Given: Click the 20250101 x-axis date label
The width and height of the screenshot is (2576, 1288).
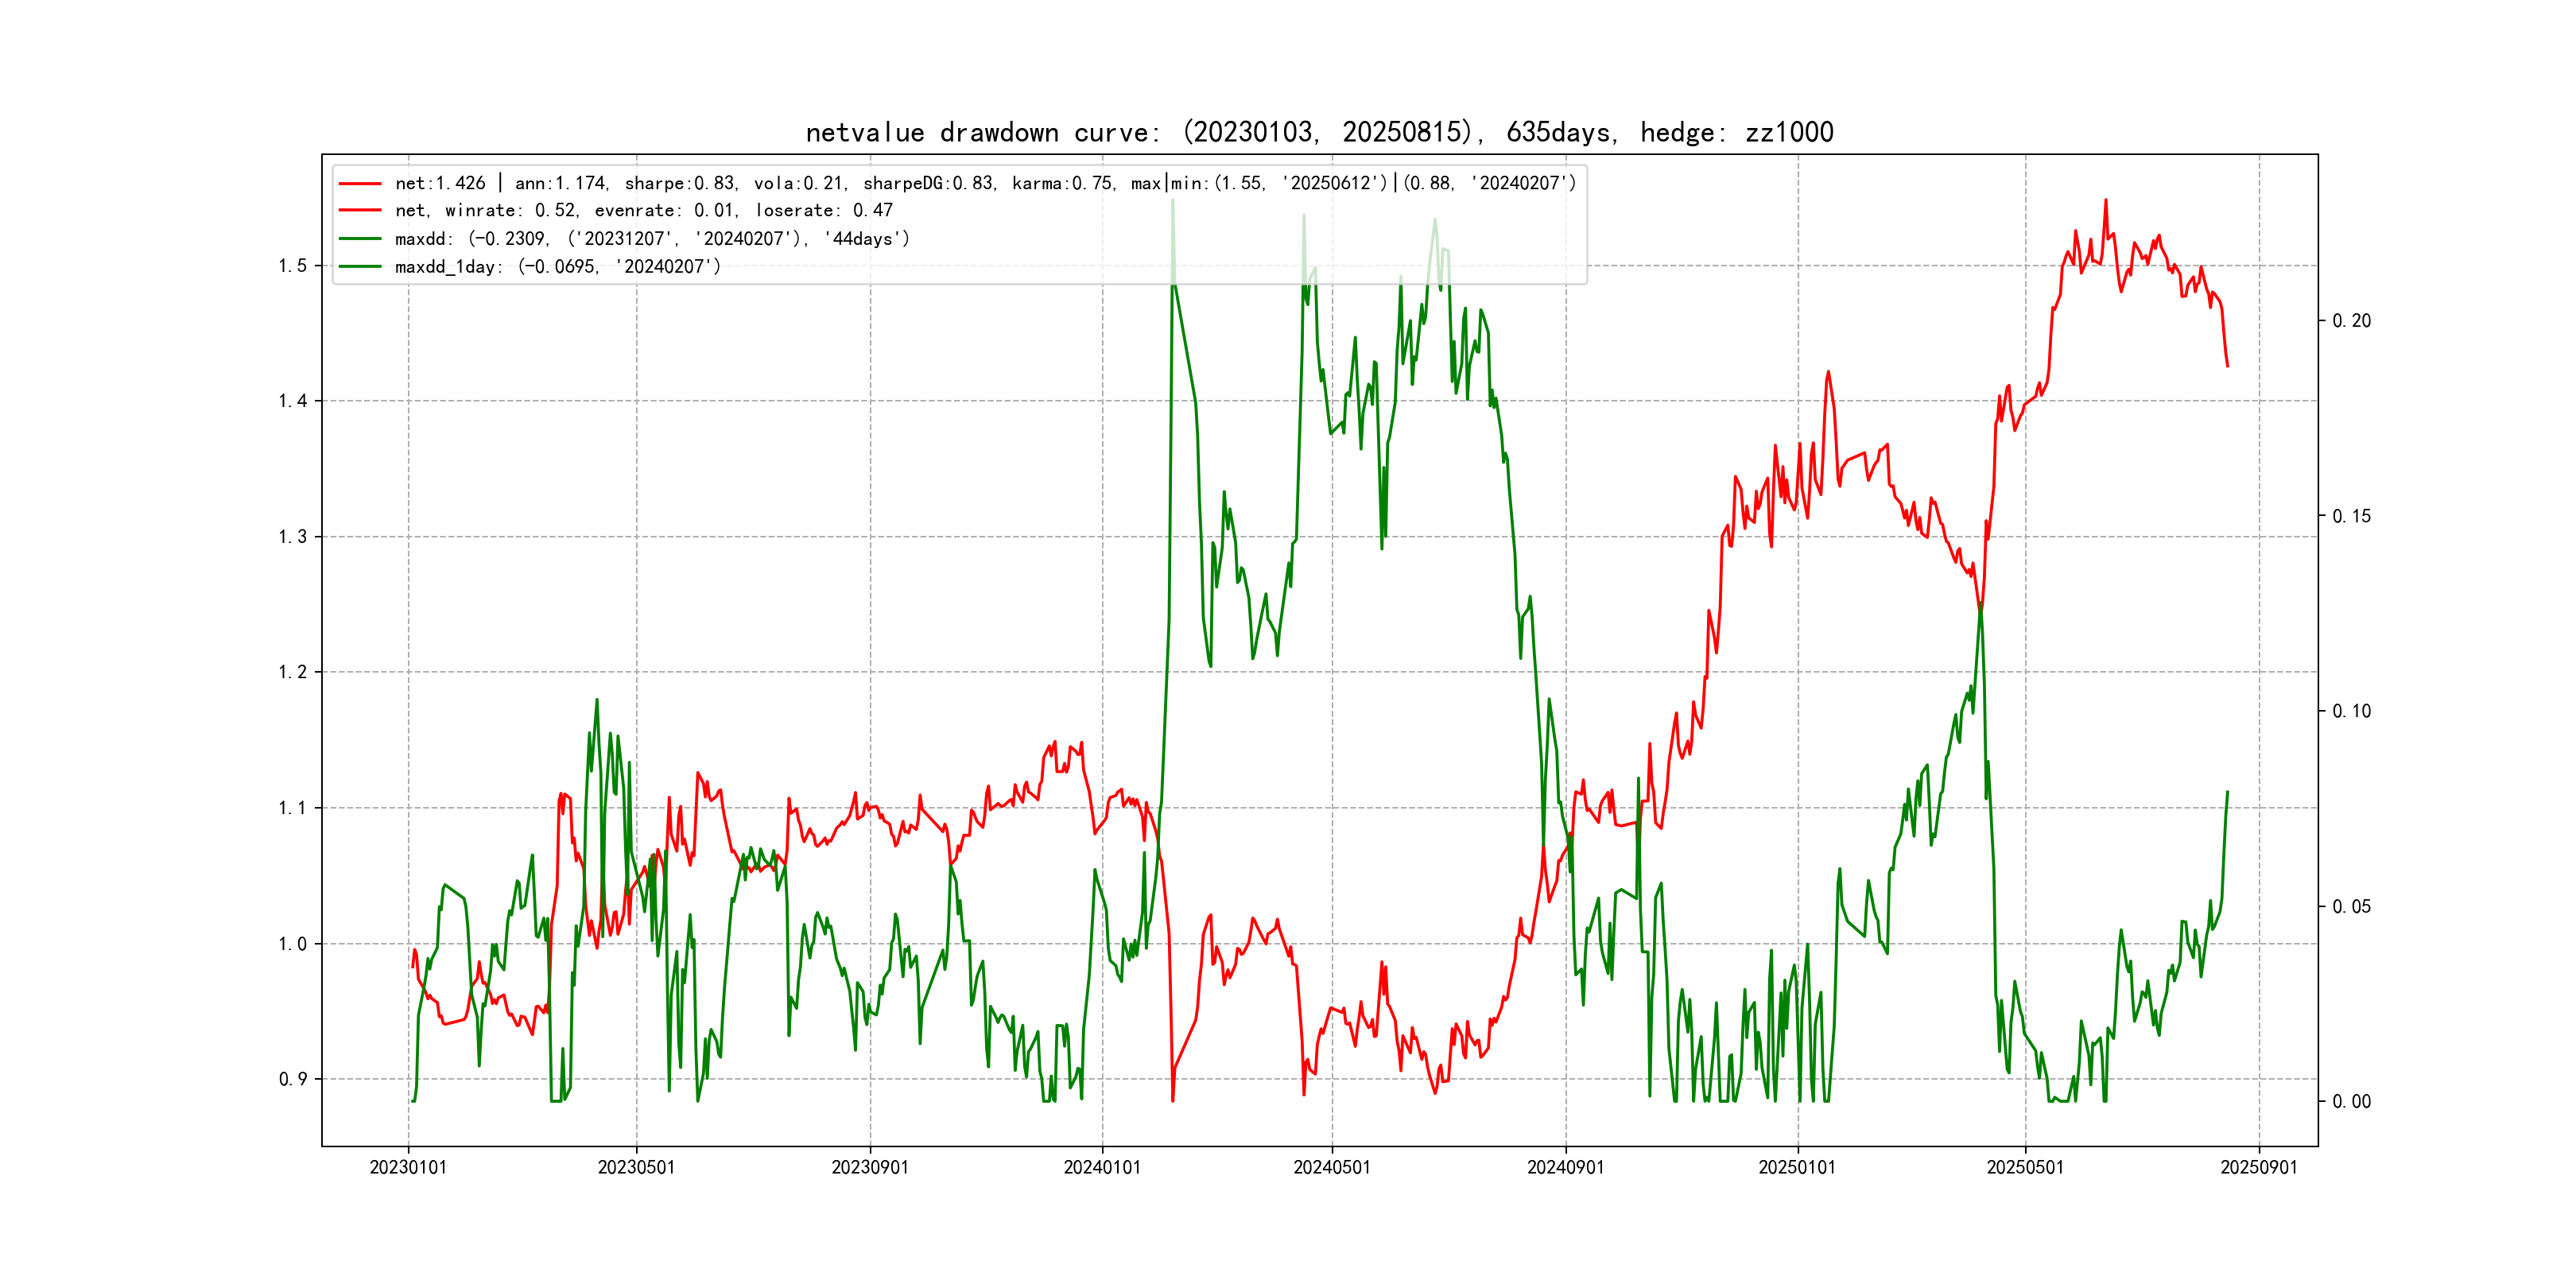Looking at the screenshot, I should click(1797, 1168).
